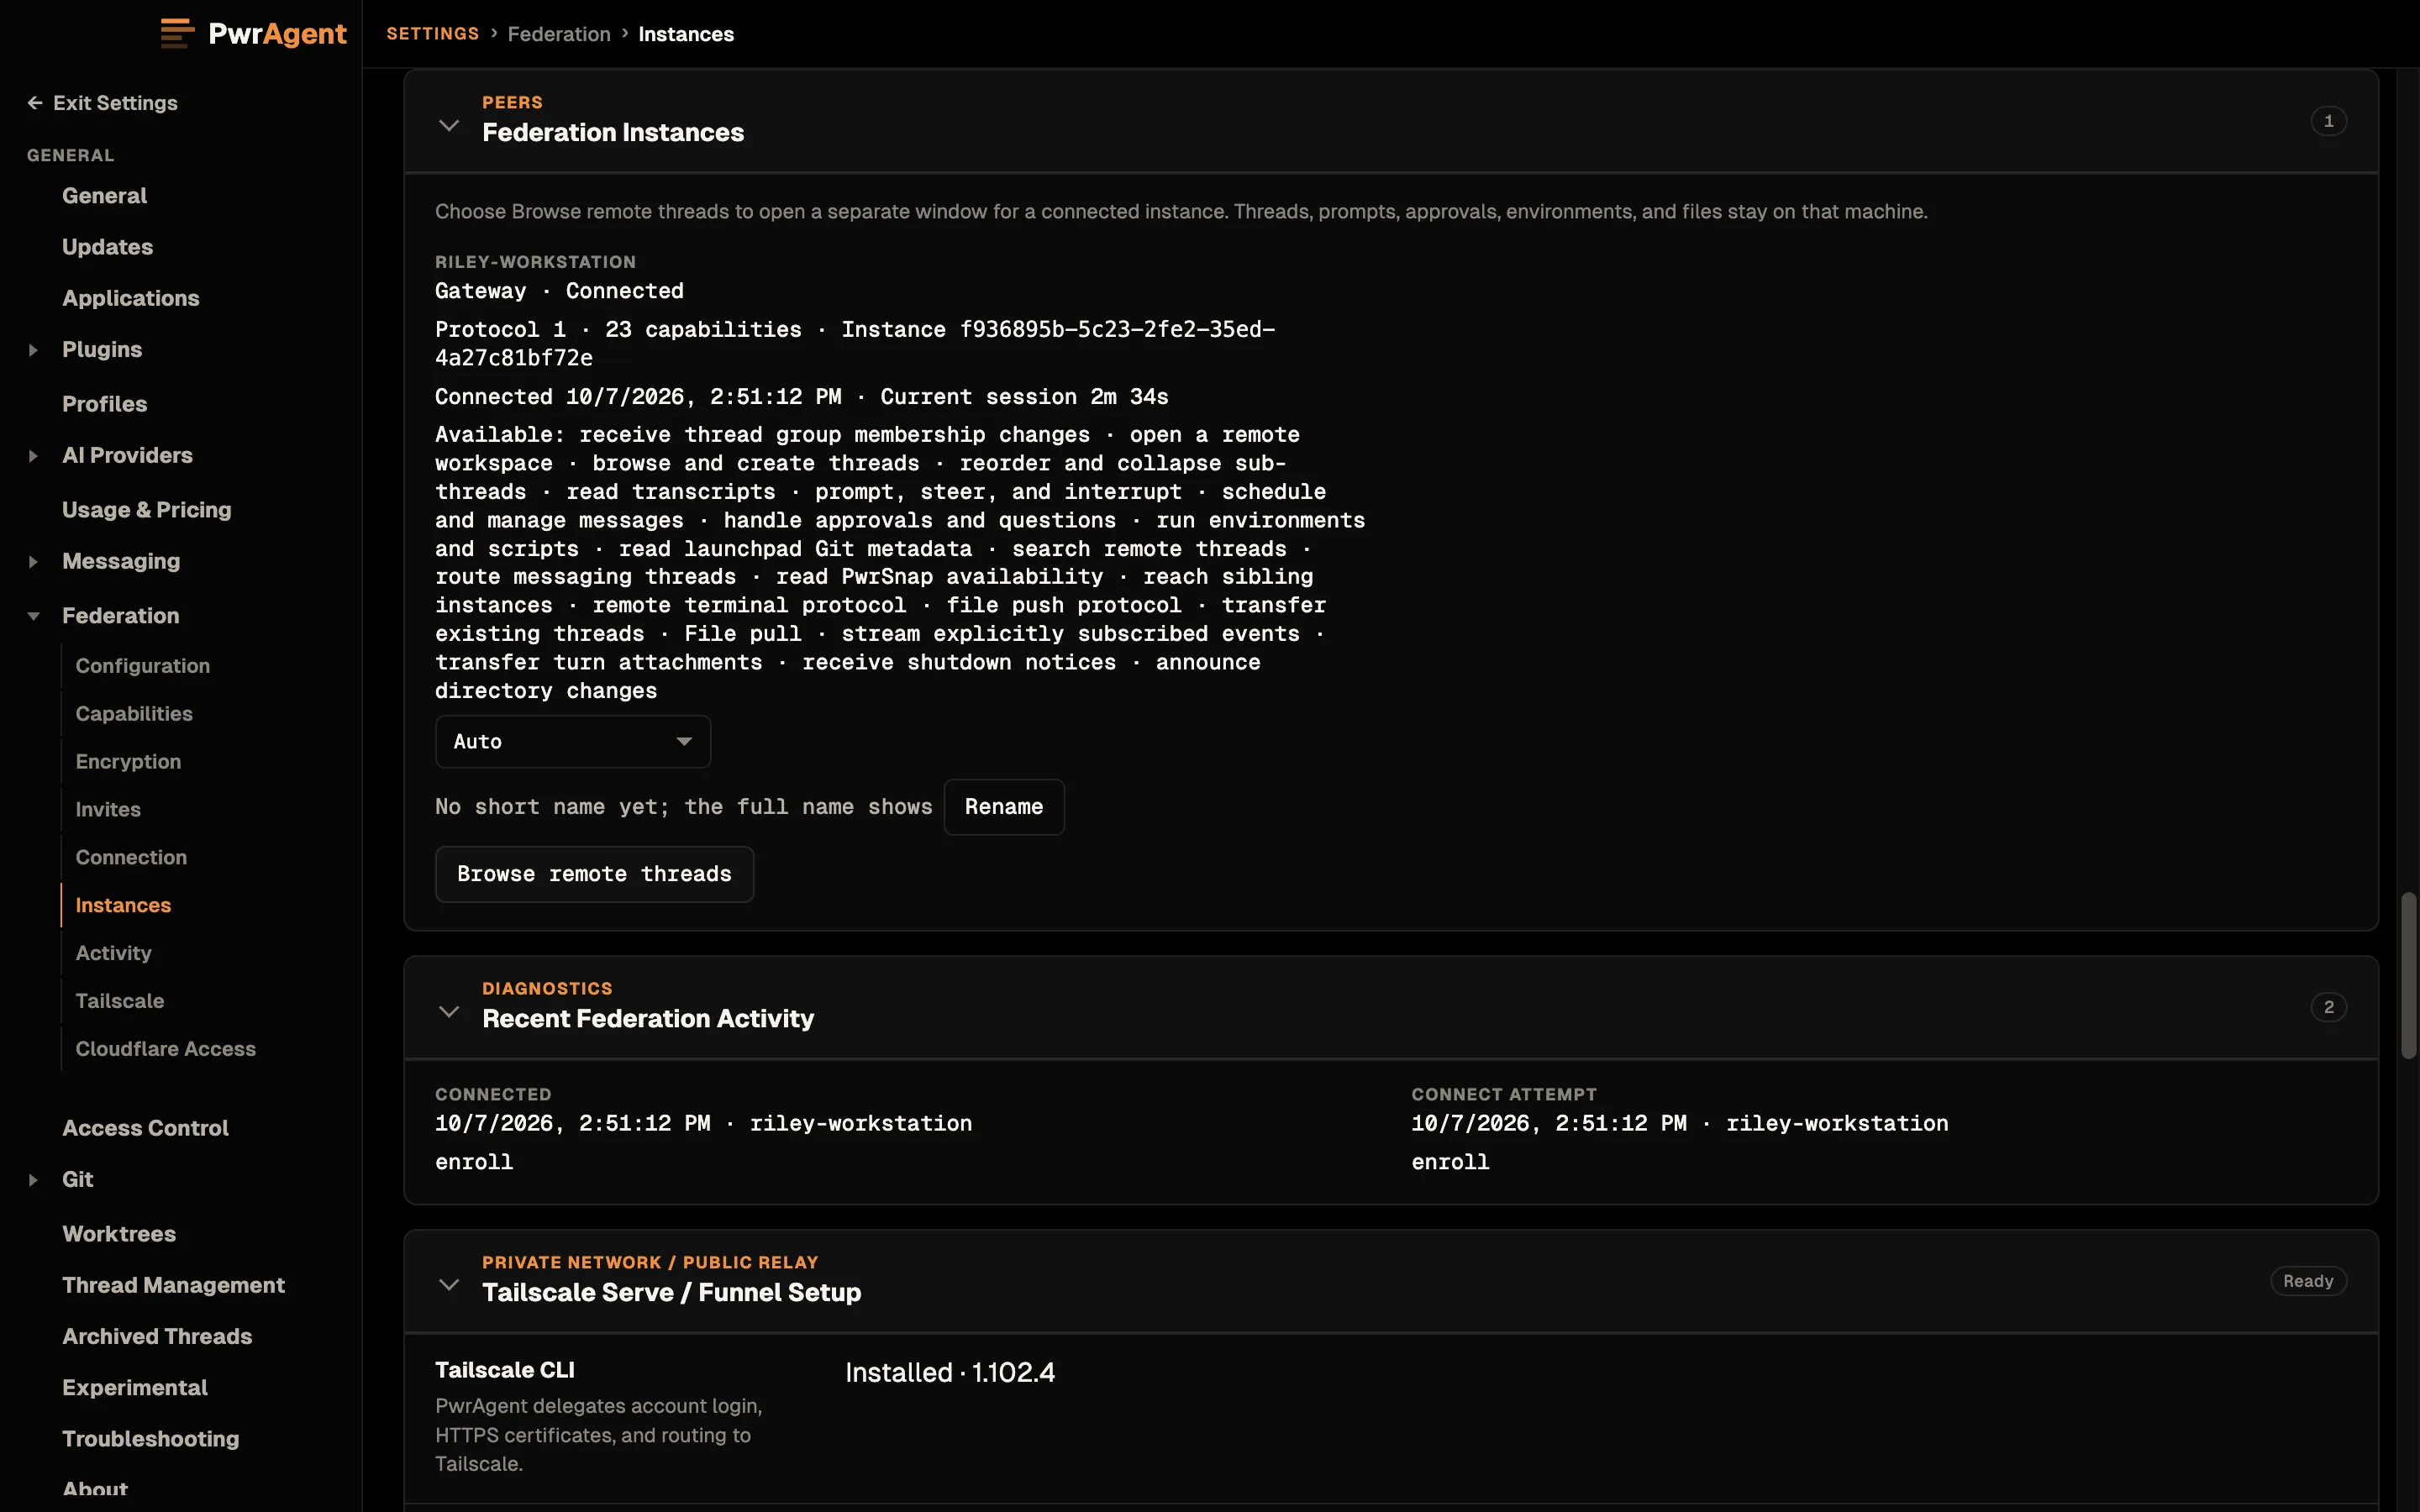
Task: Select Encryption under Federation
Action: 128,762
